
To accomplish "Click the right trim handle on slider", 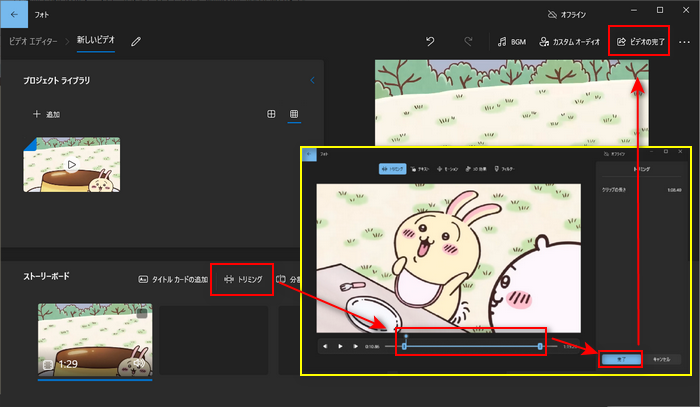I will (x=540, y=346).
